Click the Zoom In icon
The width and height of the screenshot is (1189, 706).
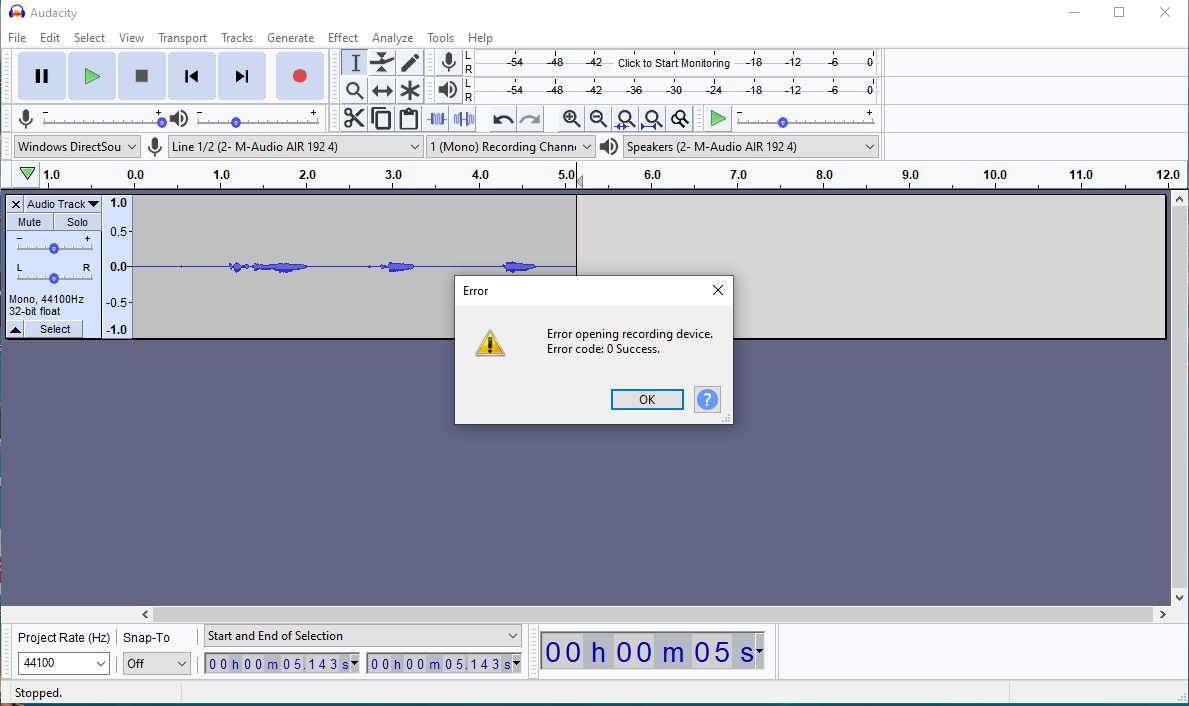tap(571, 119)
